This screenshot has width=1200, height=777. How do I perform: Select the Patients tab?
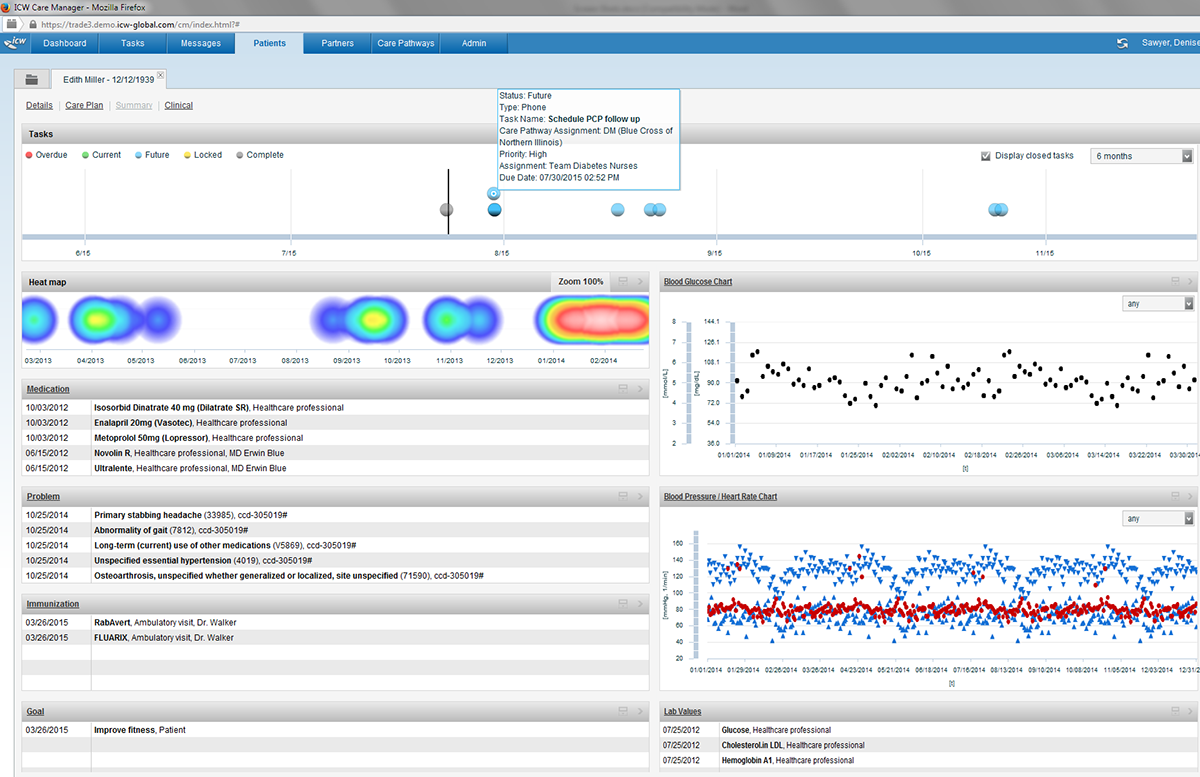pos(270,43)
